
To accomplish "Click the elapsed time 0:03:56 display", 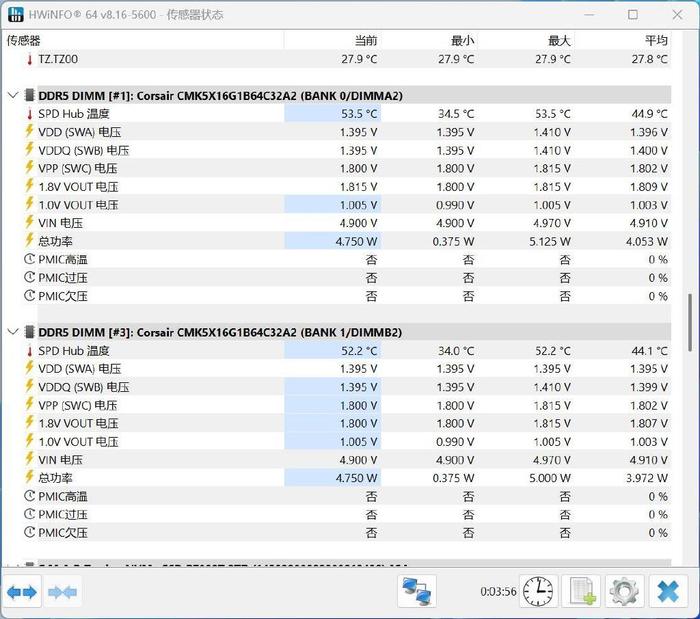I will tap(498, 592).
